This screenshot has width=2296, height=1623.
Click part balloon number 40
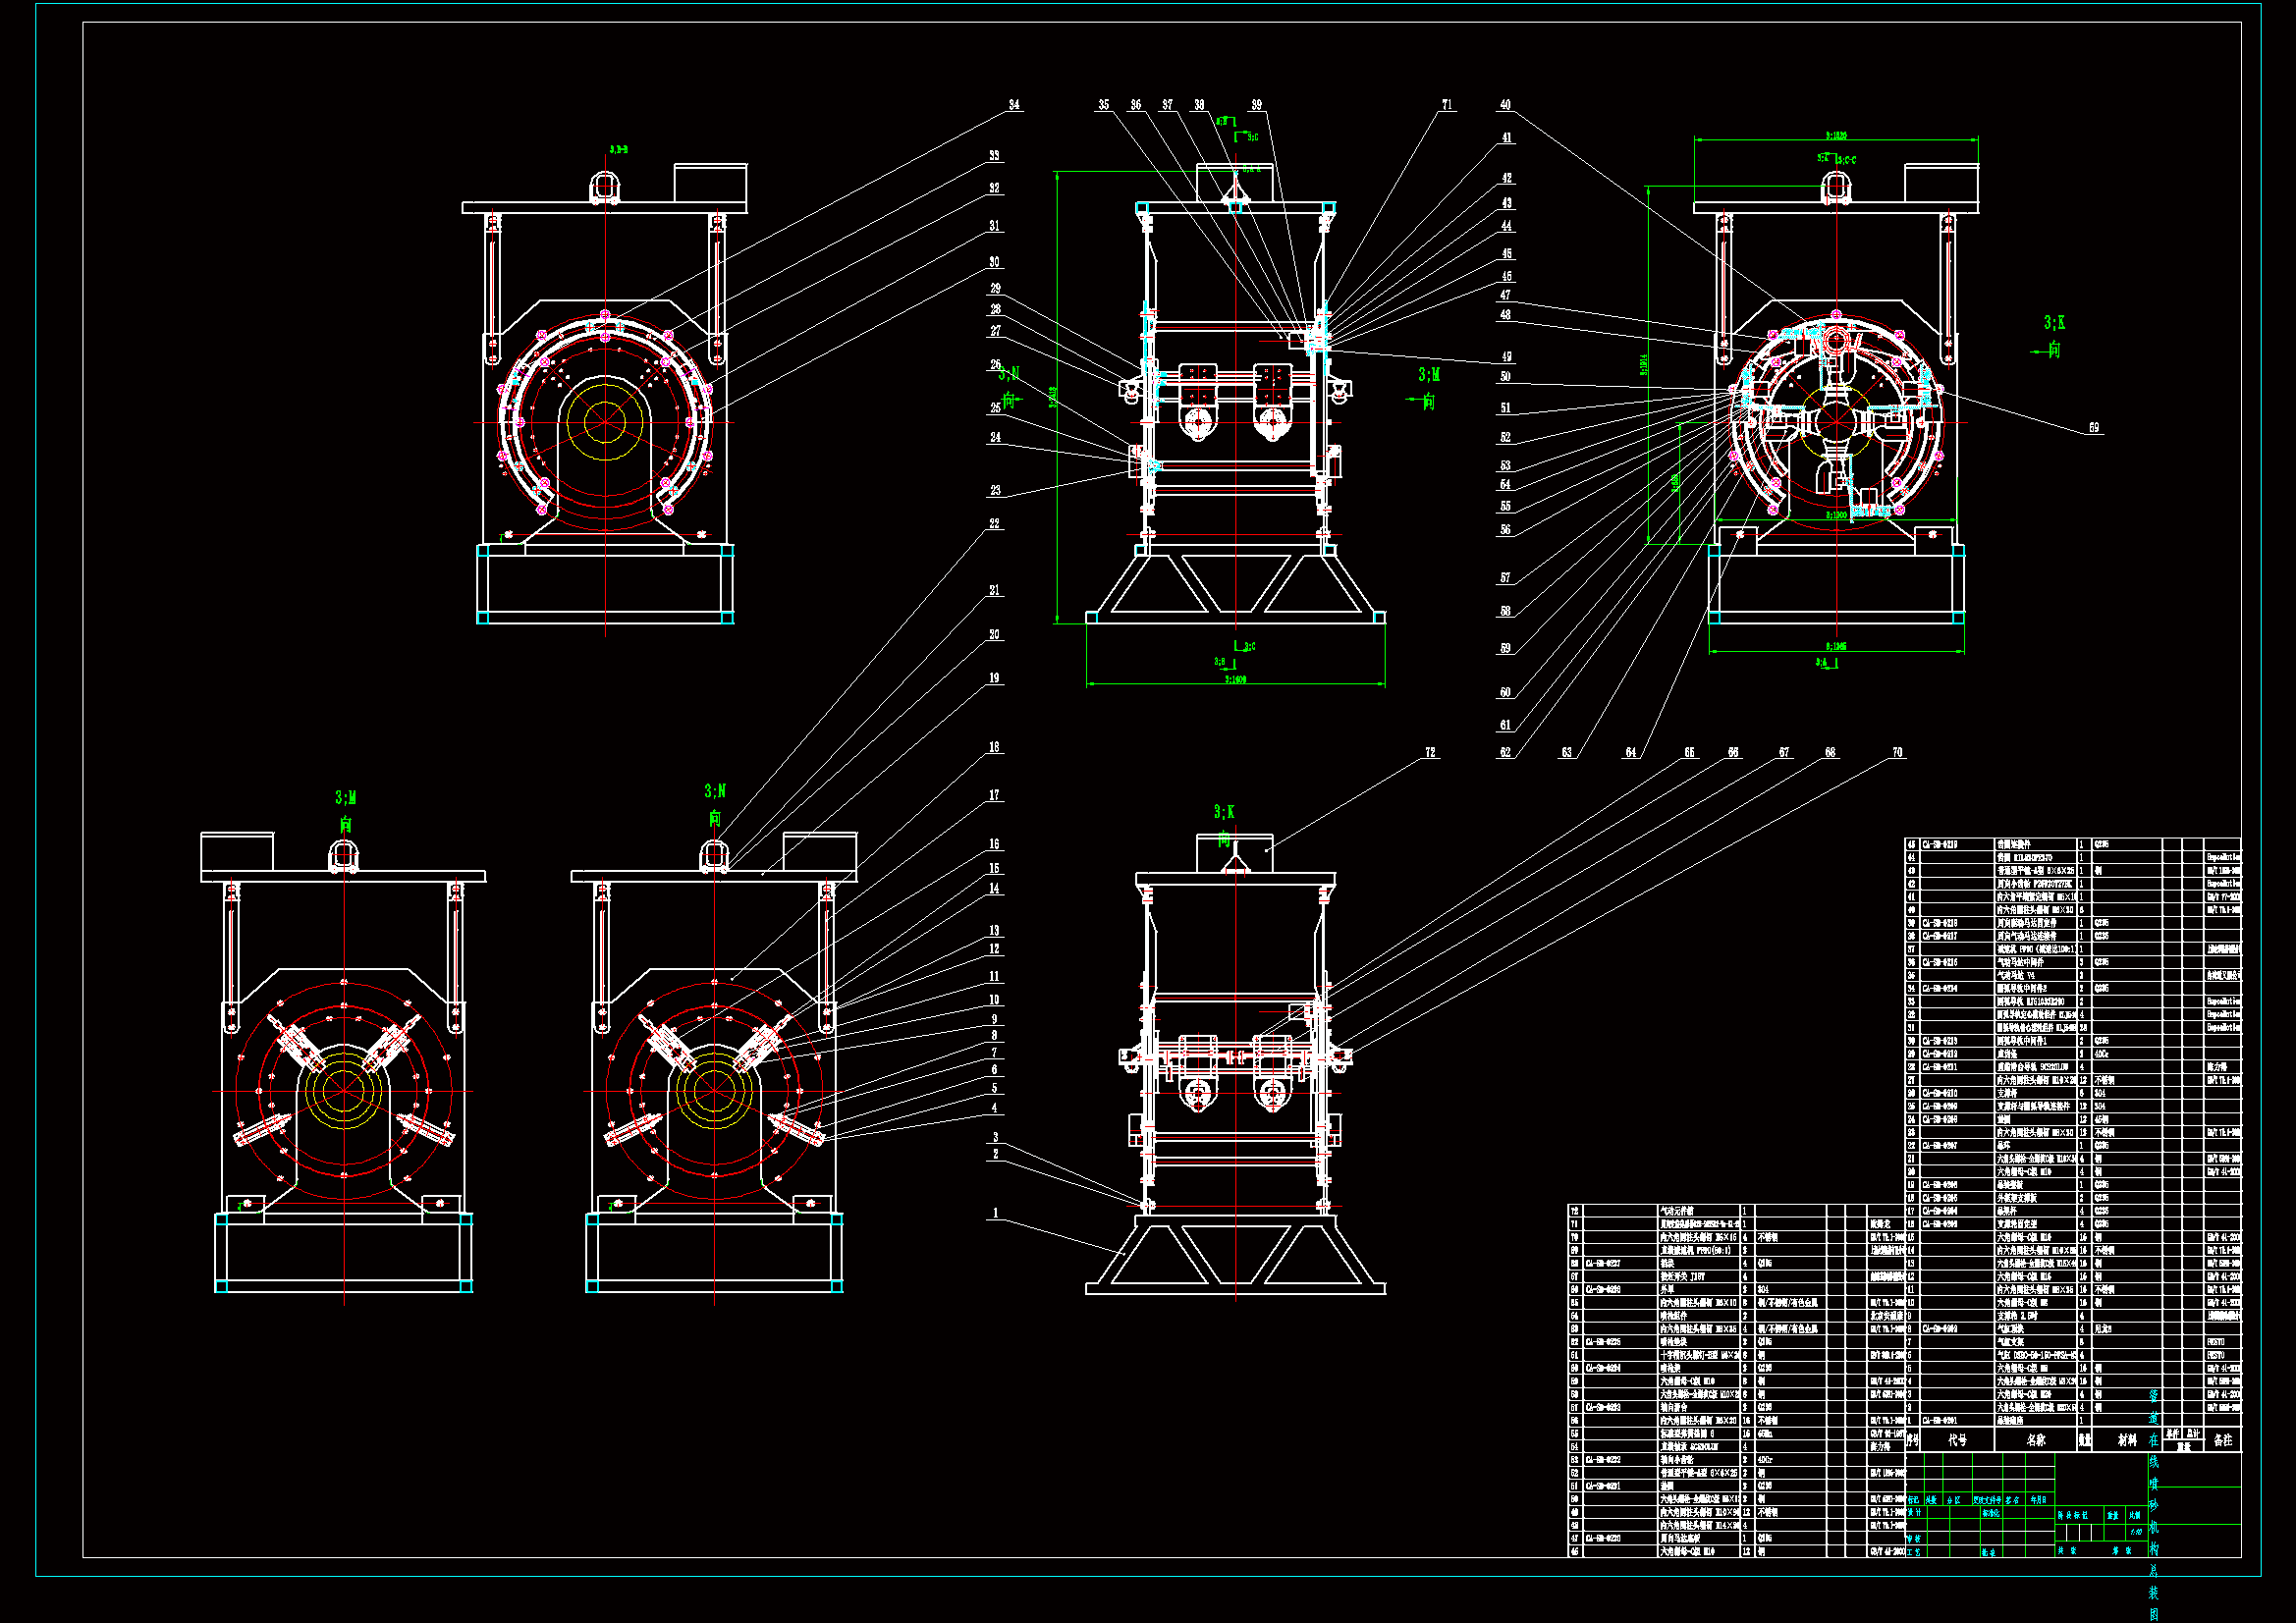click(x=1505, y=104)
